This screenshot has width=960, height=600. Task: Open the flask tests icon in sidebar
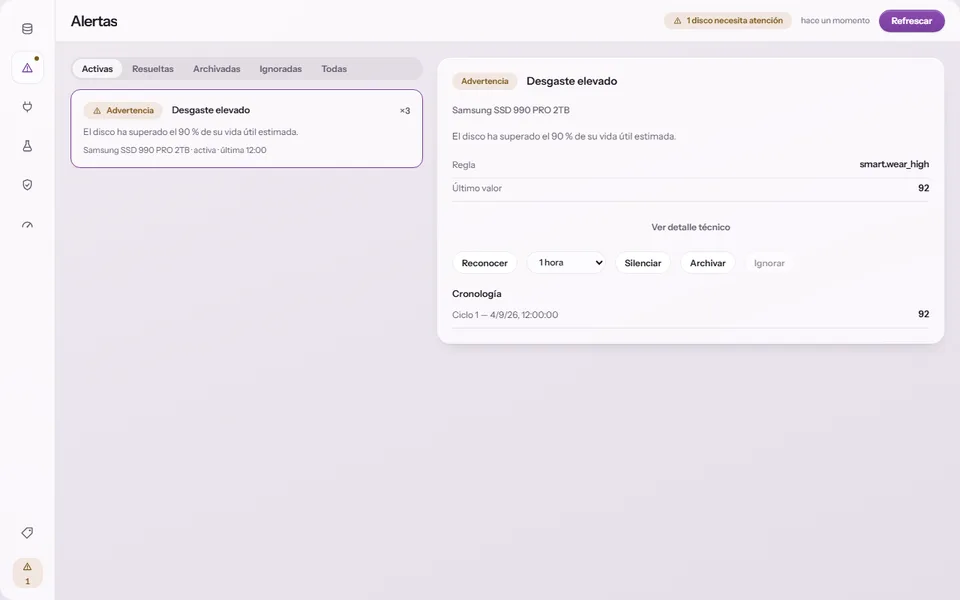(27, 146)
